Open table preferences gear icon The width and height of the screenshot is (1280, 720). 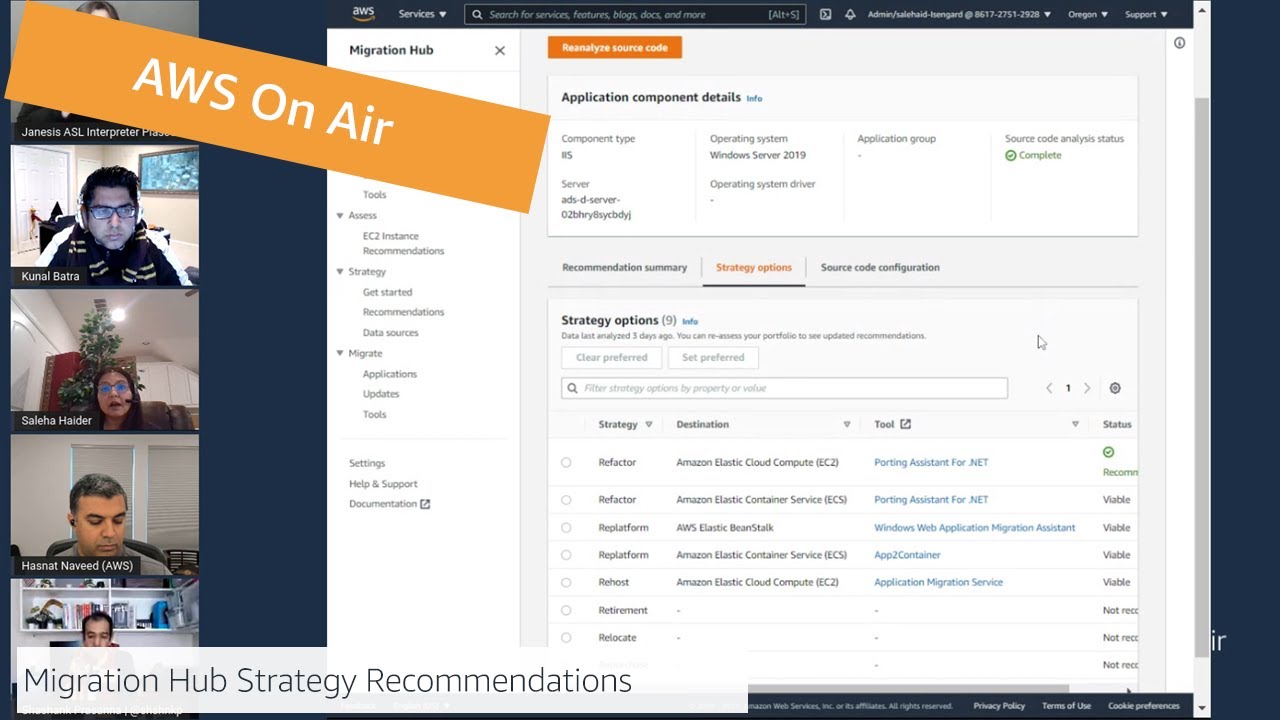1115,388
